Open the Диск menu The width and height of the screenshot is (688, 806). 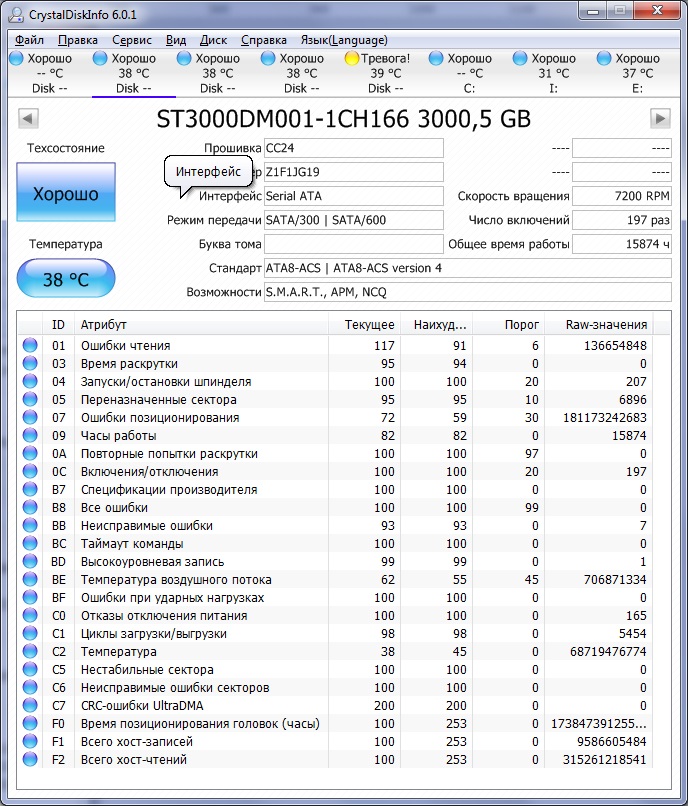pos(213,40)
